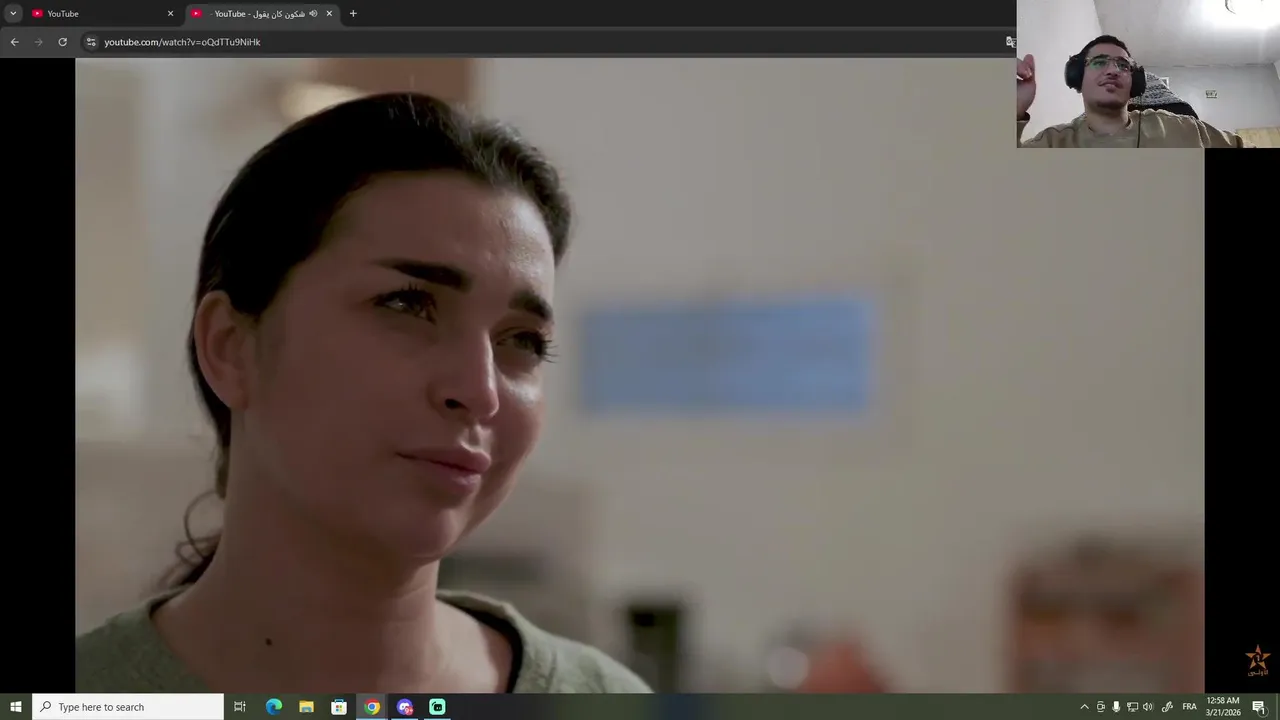1280x720 pixels.
Task: Open the purple chat app taskbar icon
Action: point(405,707)
